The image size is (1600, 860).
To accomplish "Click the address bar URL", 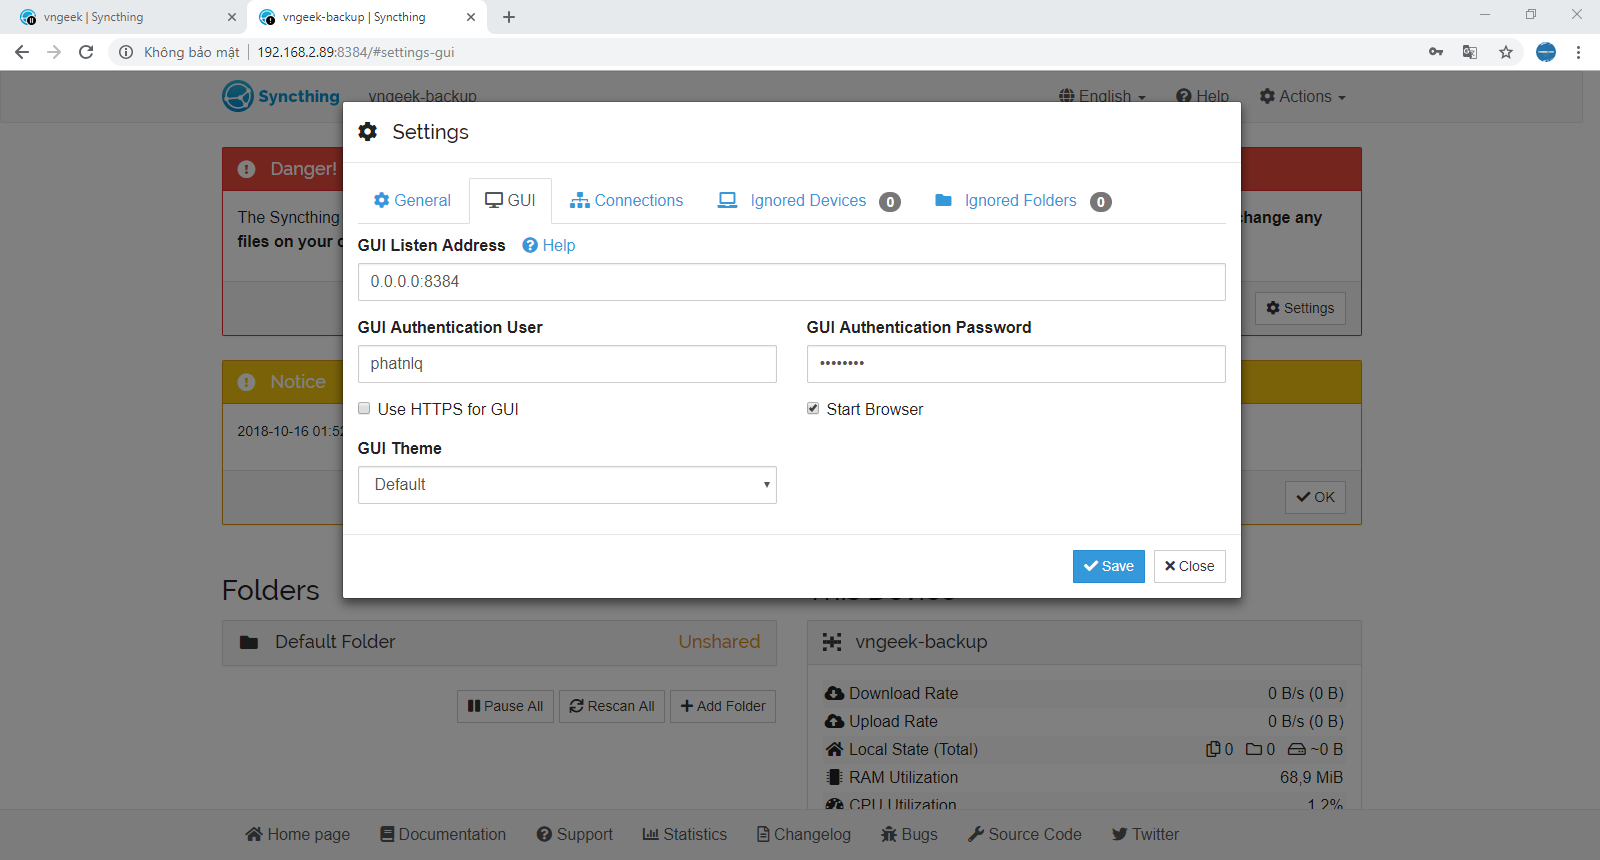I will [x=356, y=52].
